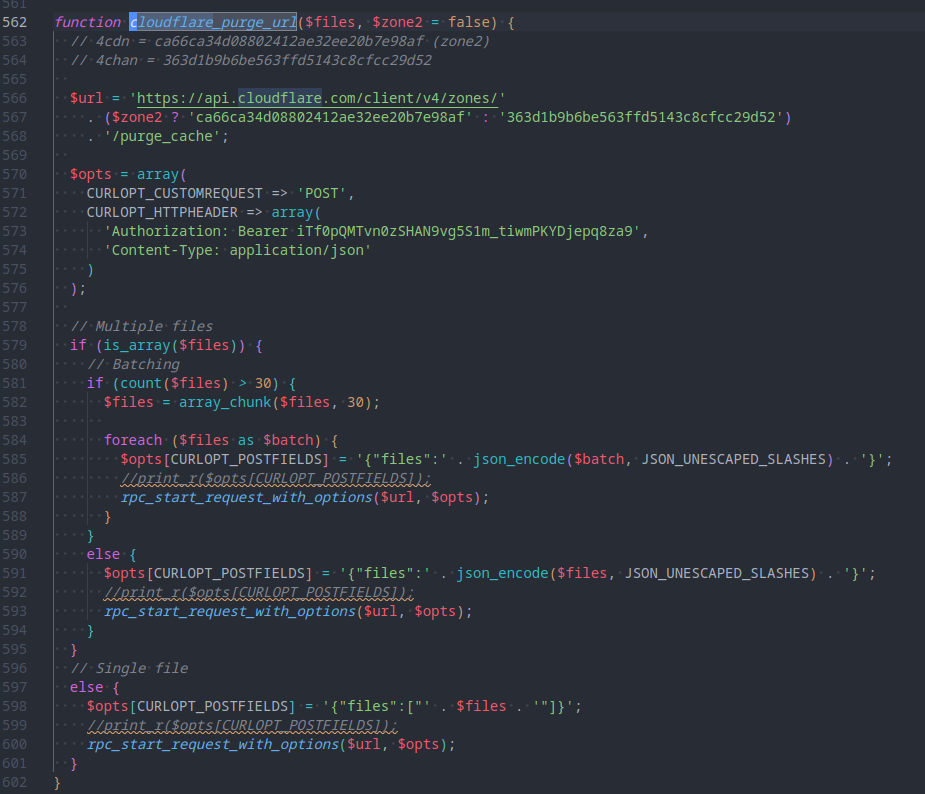This screenshot has height=794, width=925.
Task: Click the foreach keyword on line 584
Action: pyautogui.click(x=133, y=440)
